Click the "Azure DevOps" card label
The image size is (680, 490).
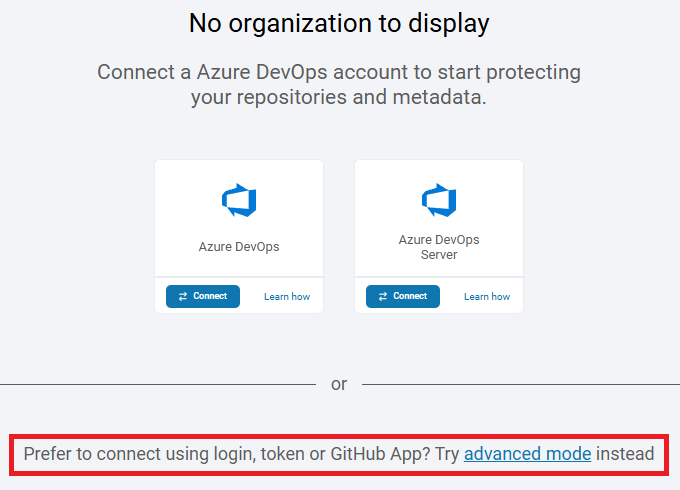tap(239, 247)
